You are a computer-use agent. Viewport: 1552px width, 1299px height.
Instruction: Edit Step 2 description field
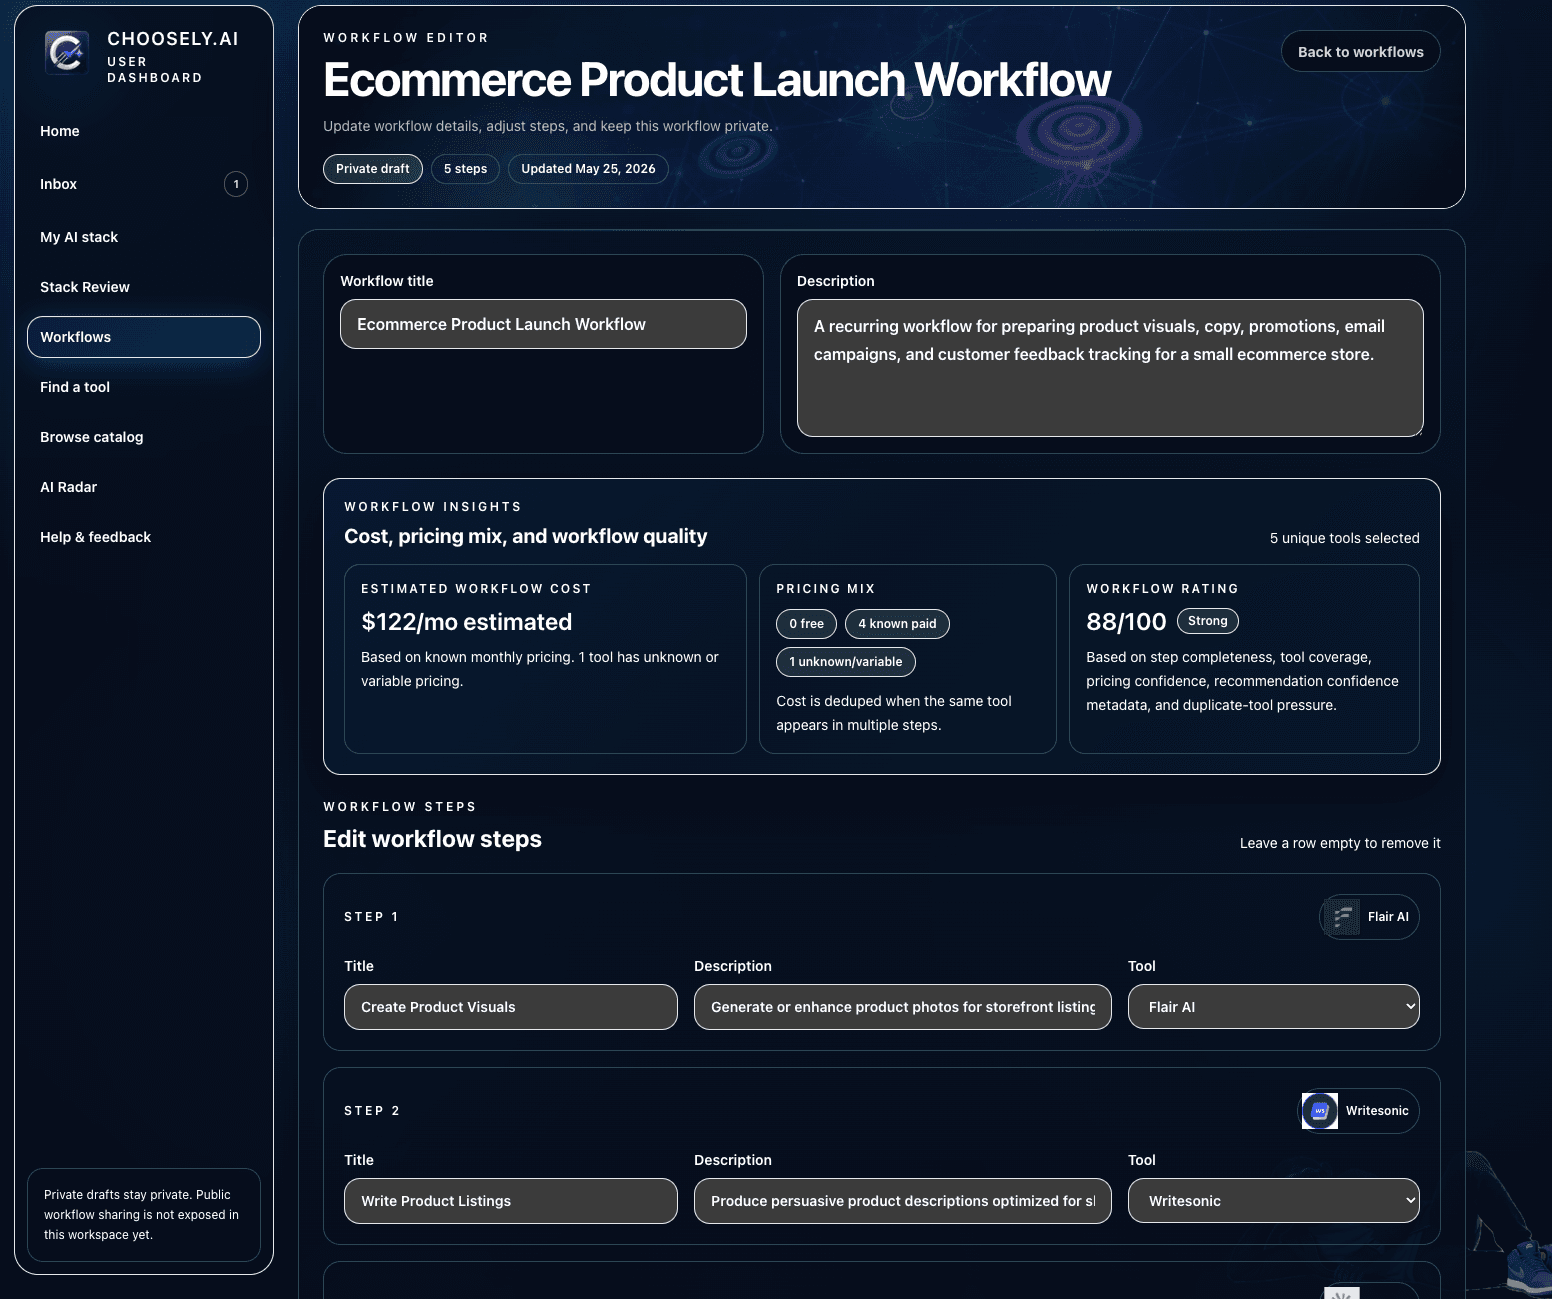pyautogui.click(x=903, y=1201)
